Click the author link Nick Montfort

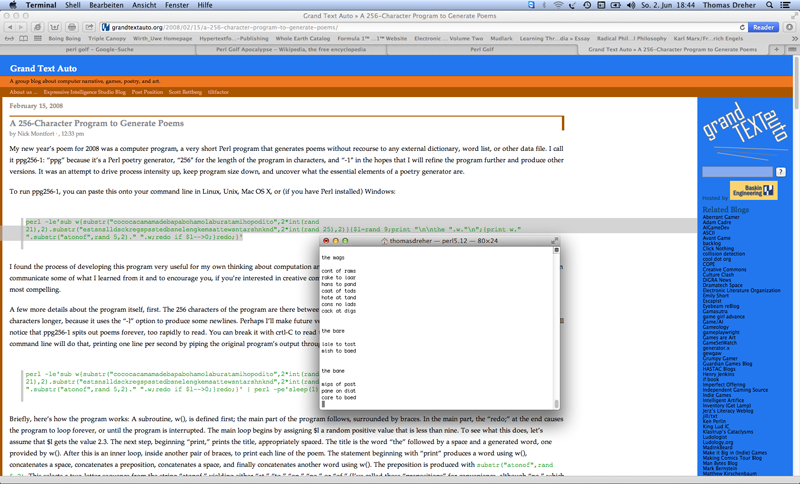click(36, 134)
